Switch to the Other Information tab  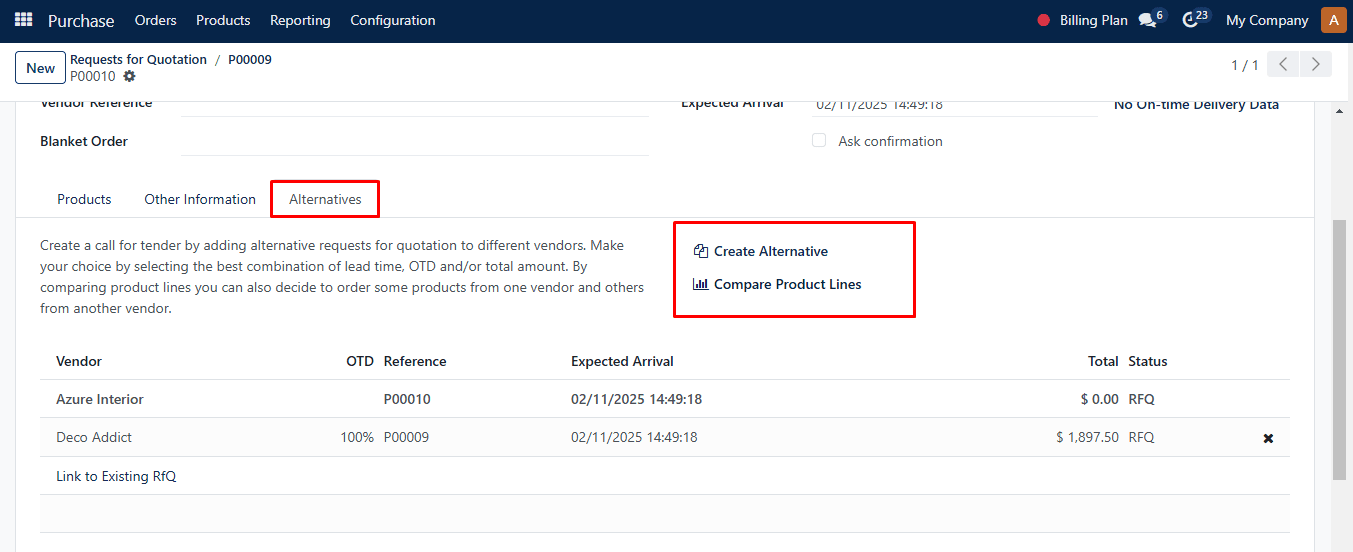coord(200,199)
